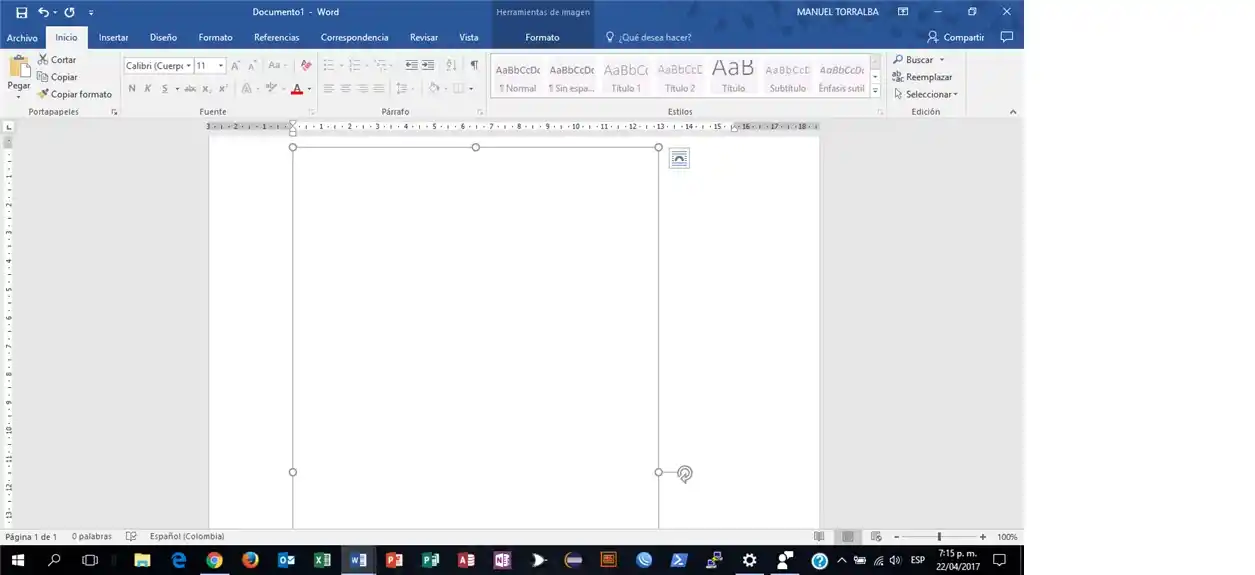Open Excel from the Windows taskbar
Image resolution: width=1255 pixels, height=575 pixels.
(x=322, y=560)
